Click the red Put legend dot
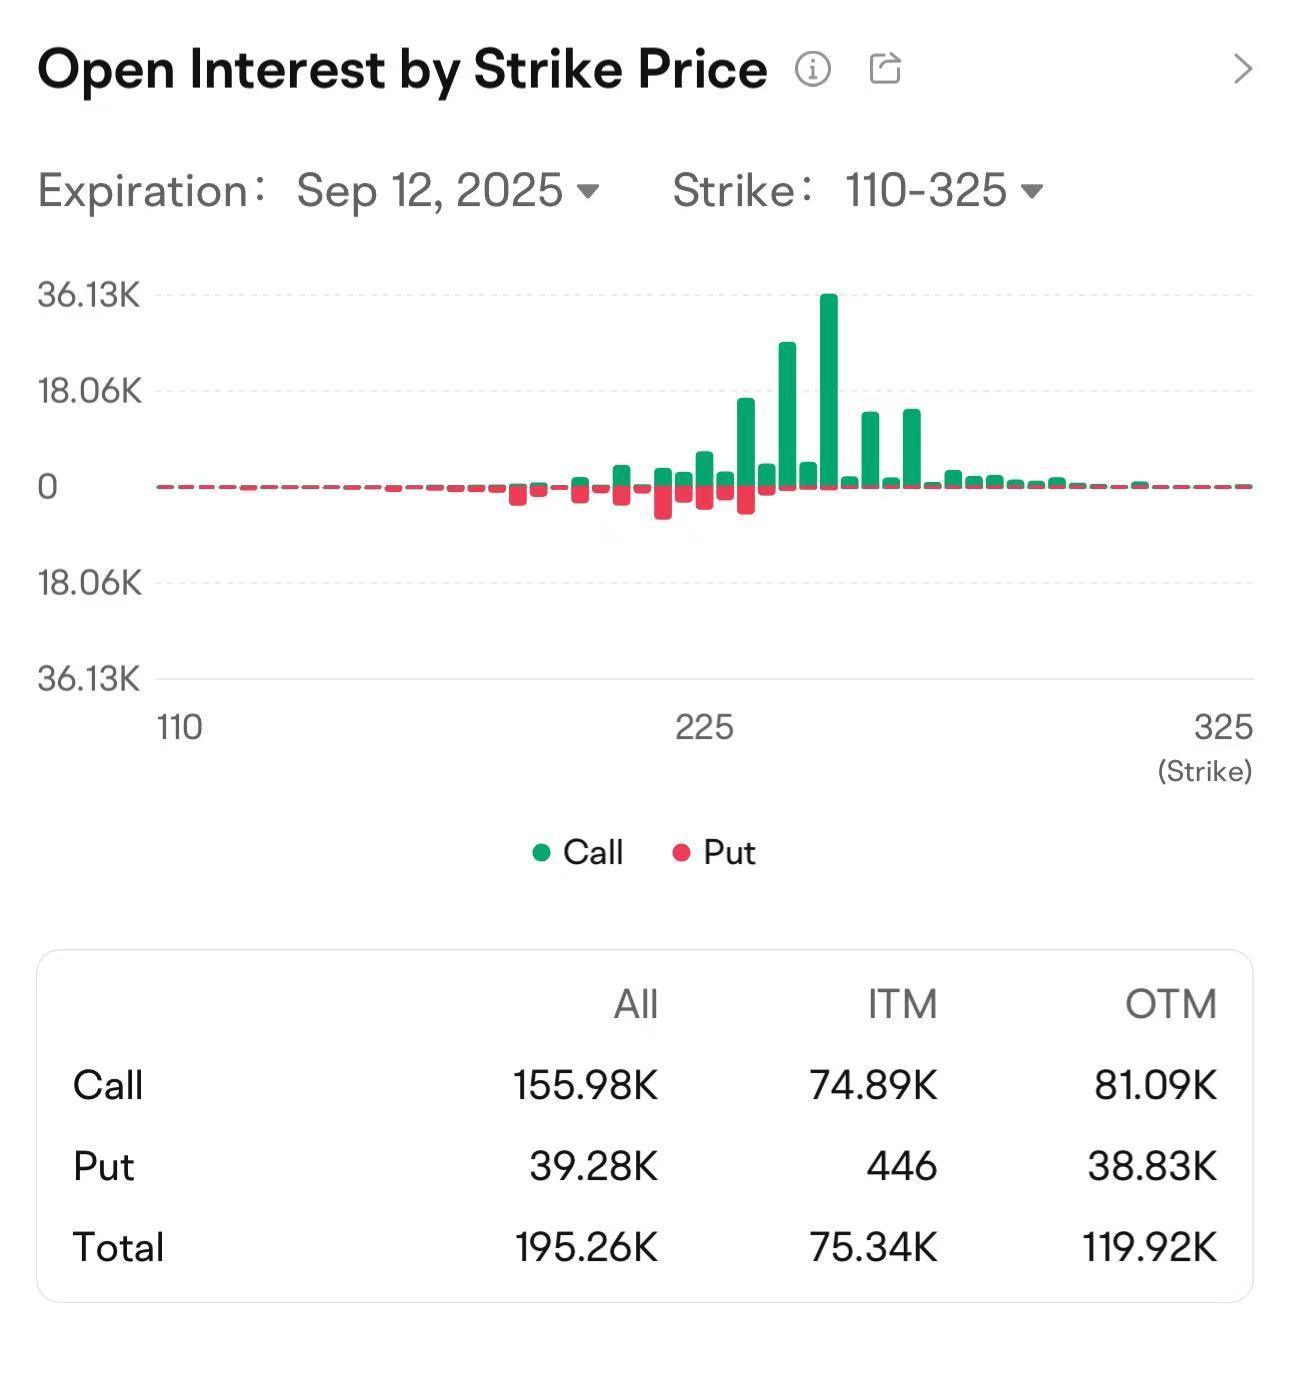1290x1374 pixels. tap(681, 853)
